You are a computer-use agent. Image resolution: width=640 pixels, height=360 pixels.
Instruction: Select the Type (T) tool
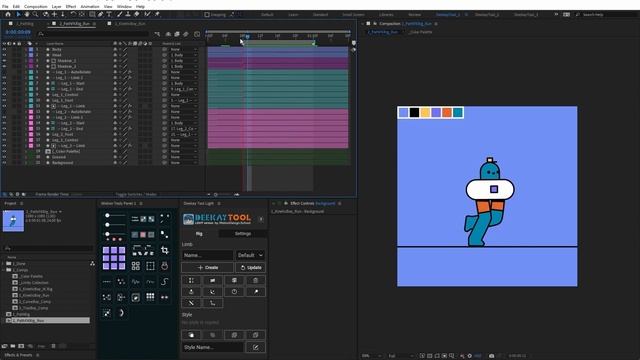coord(109,14)
